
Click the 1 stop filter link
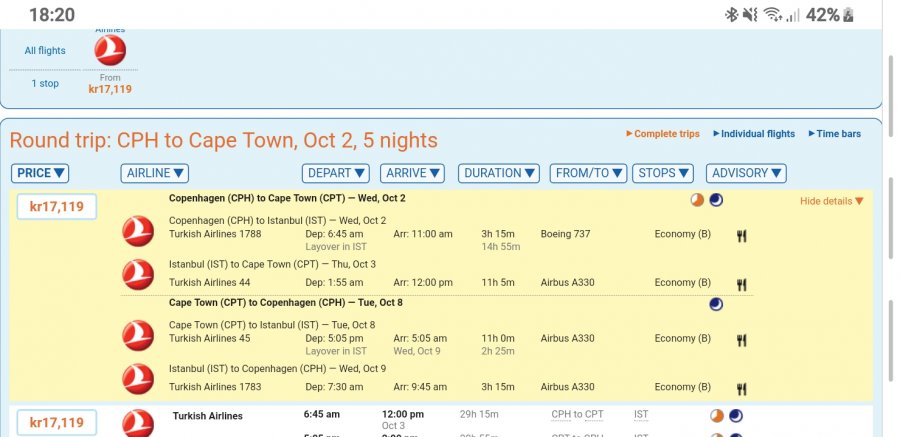pos(45,83)
